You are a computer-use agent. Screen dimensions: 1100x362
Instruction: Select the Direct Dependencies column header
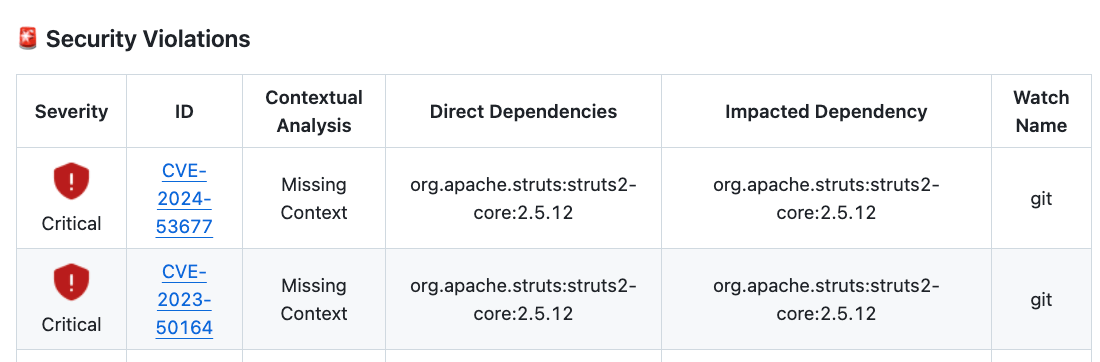523,112
